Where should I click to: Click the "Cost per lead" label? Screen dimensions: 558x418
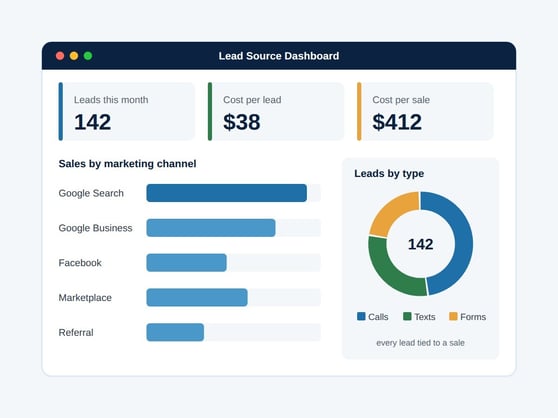(252, 100)
